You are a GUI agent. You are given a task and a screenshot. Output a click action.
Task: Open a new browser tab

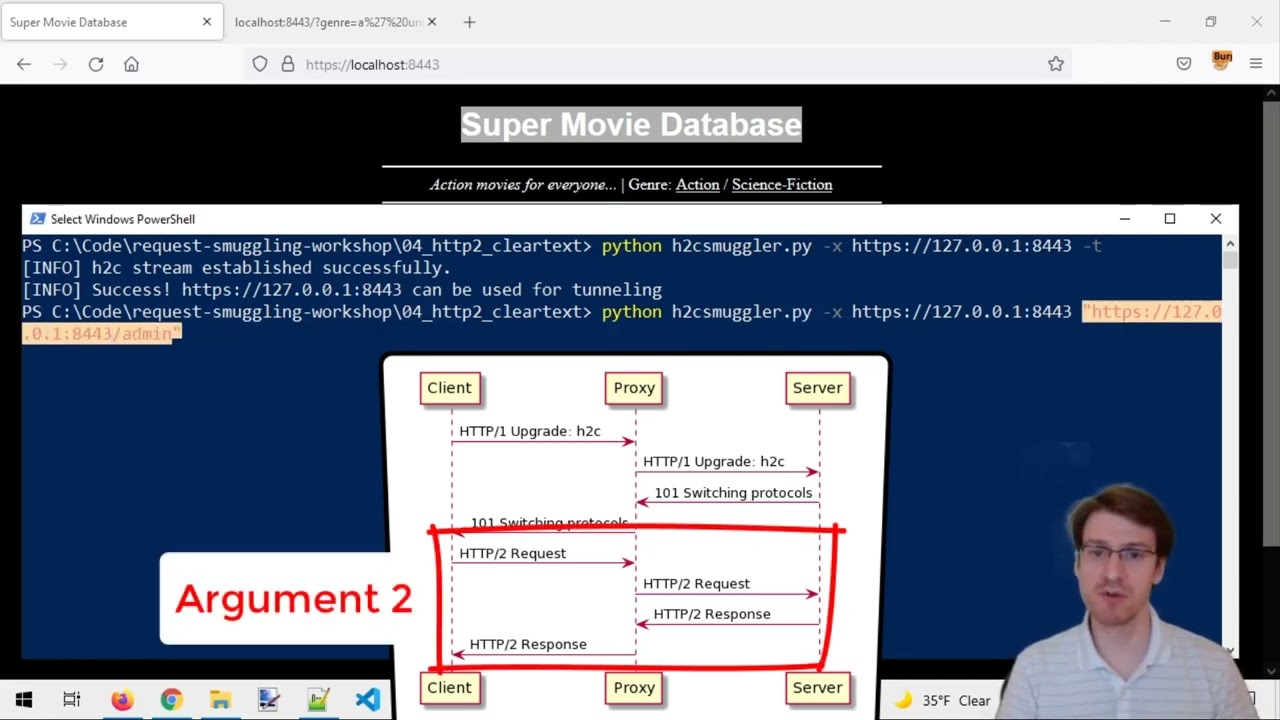[469, 22]
